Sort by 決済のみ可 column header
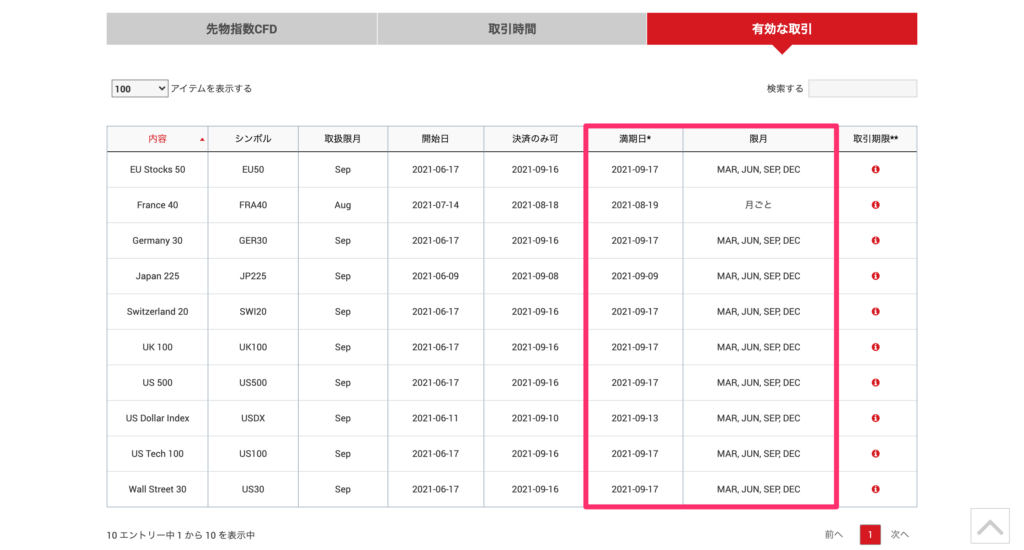The height and width of the screenshot is (550, 1024). tap(535, 138)
